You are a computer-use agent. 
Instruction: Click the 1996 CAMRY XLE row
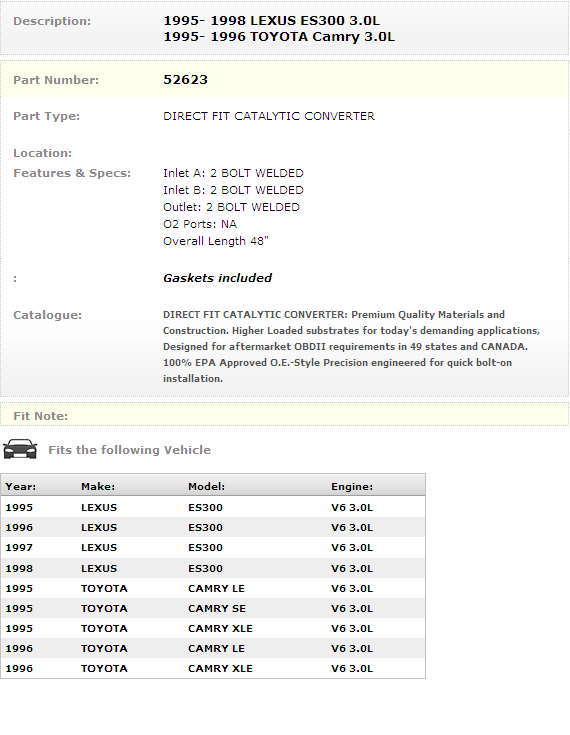click(x=213, y=668)
